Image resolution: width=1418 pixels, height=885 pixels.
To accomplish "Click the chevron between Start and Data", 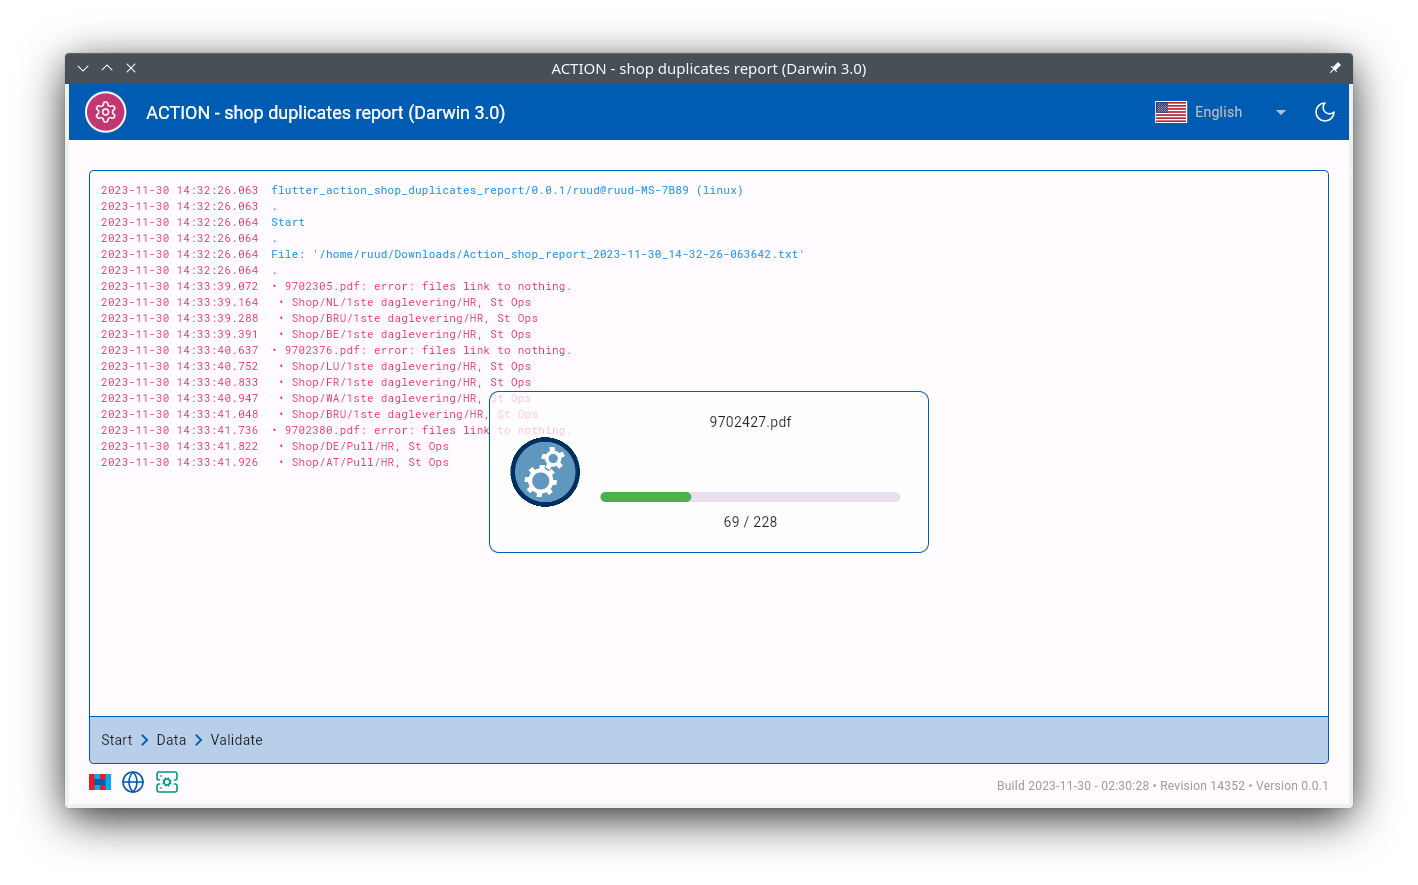I will pyautogui.click(x=144, y=740).
